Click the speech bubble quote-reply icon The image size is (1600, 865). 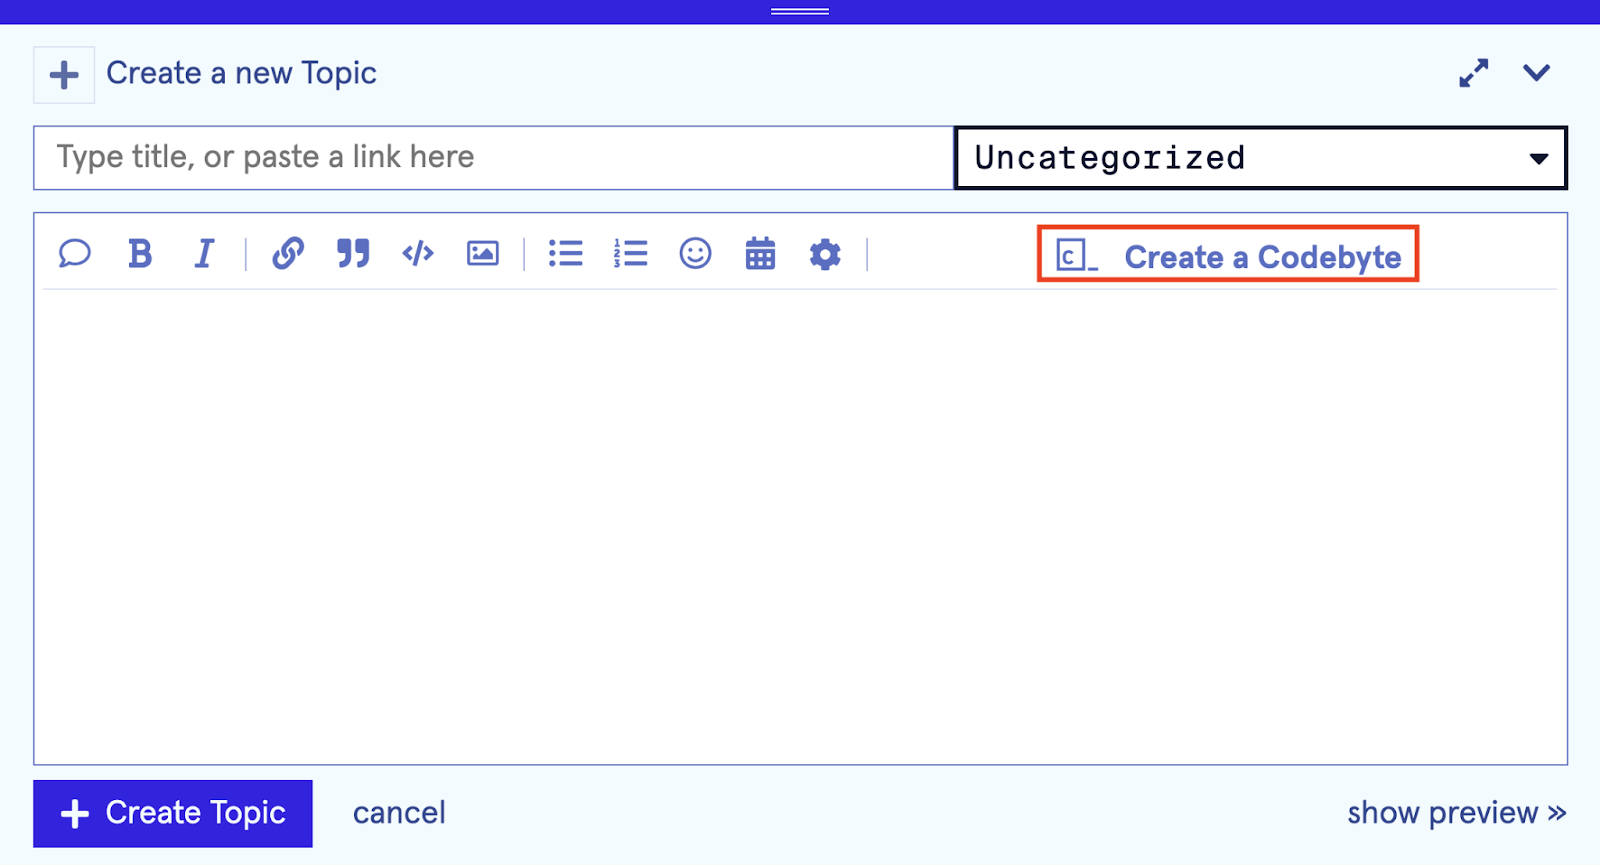(75, 254)
